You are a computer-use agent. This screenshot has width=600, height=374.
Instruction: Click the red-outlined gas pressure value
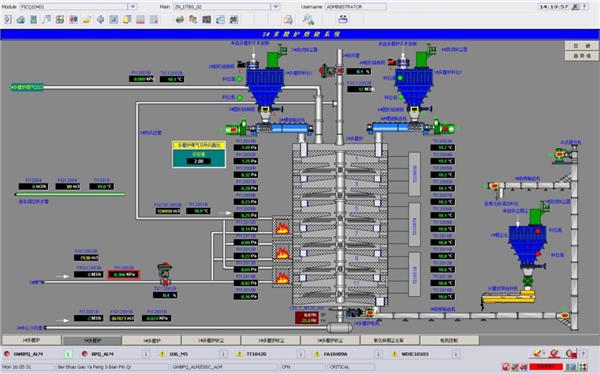click(123, 274)
